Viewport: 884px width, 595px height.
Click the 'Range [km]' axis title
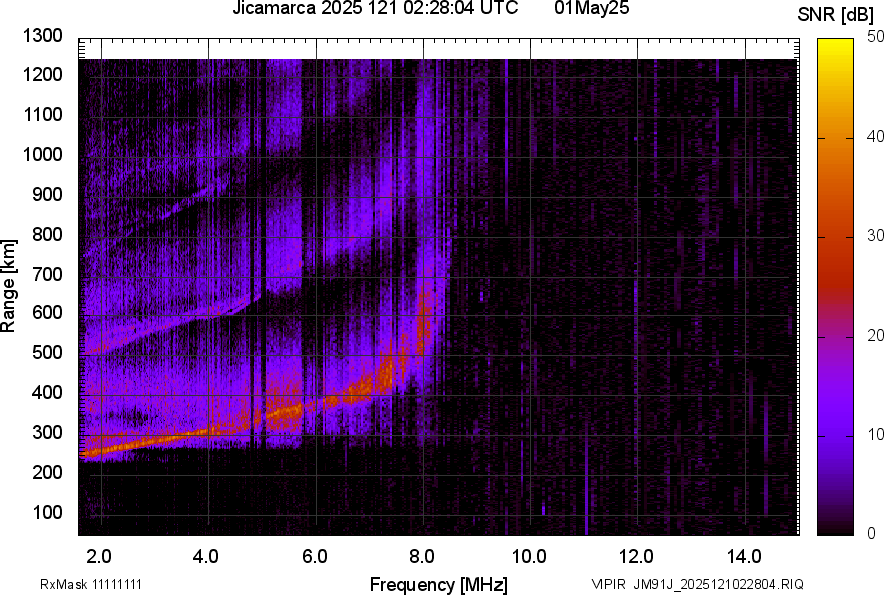[8, 286]
